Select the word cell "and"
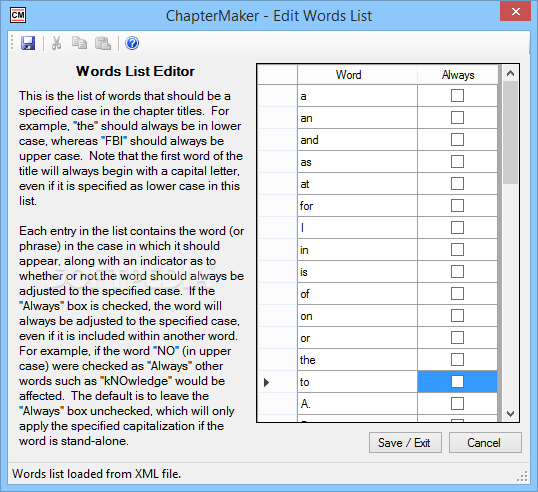 coord(357,140)
